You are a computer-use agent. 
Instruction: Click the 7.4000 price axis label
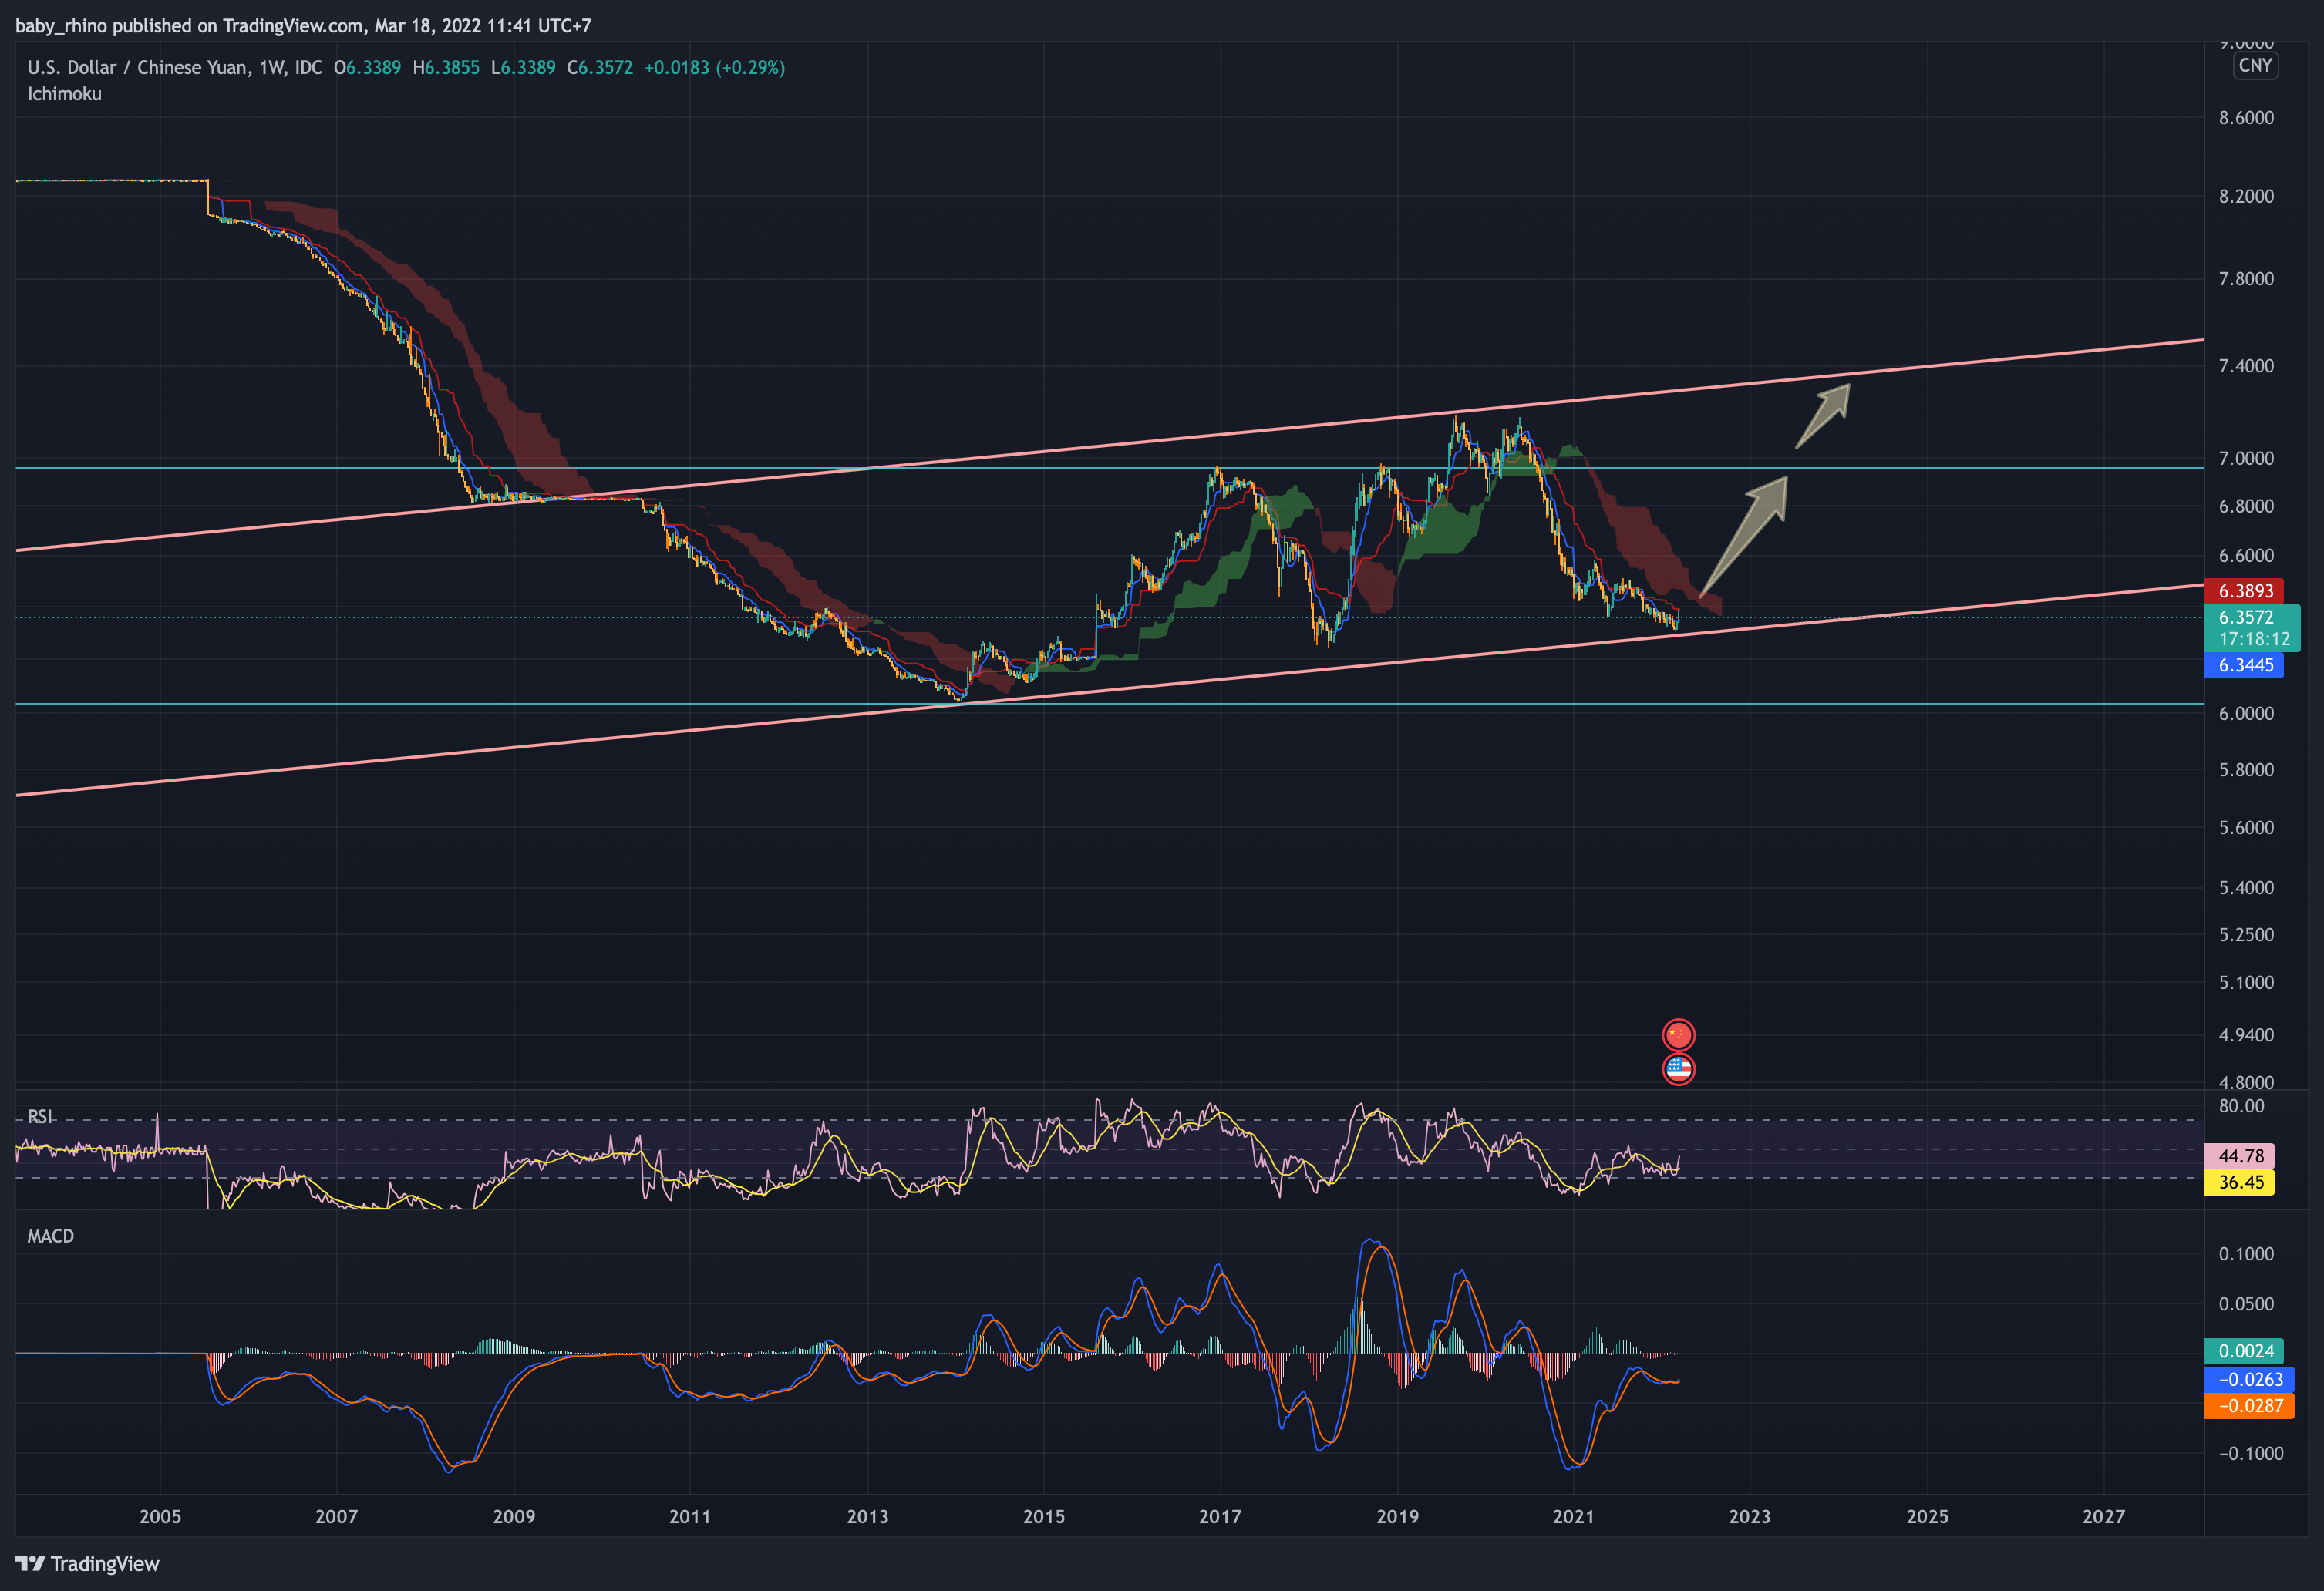[2246, 366]
